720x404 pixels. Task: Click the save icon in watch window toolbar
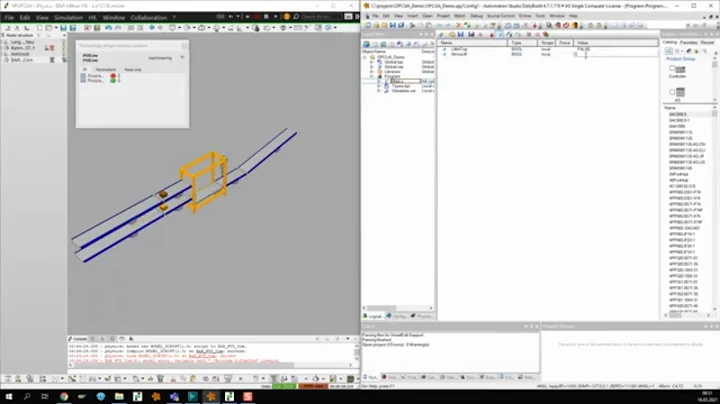point(461,34)
